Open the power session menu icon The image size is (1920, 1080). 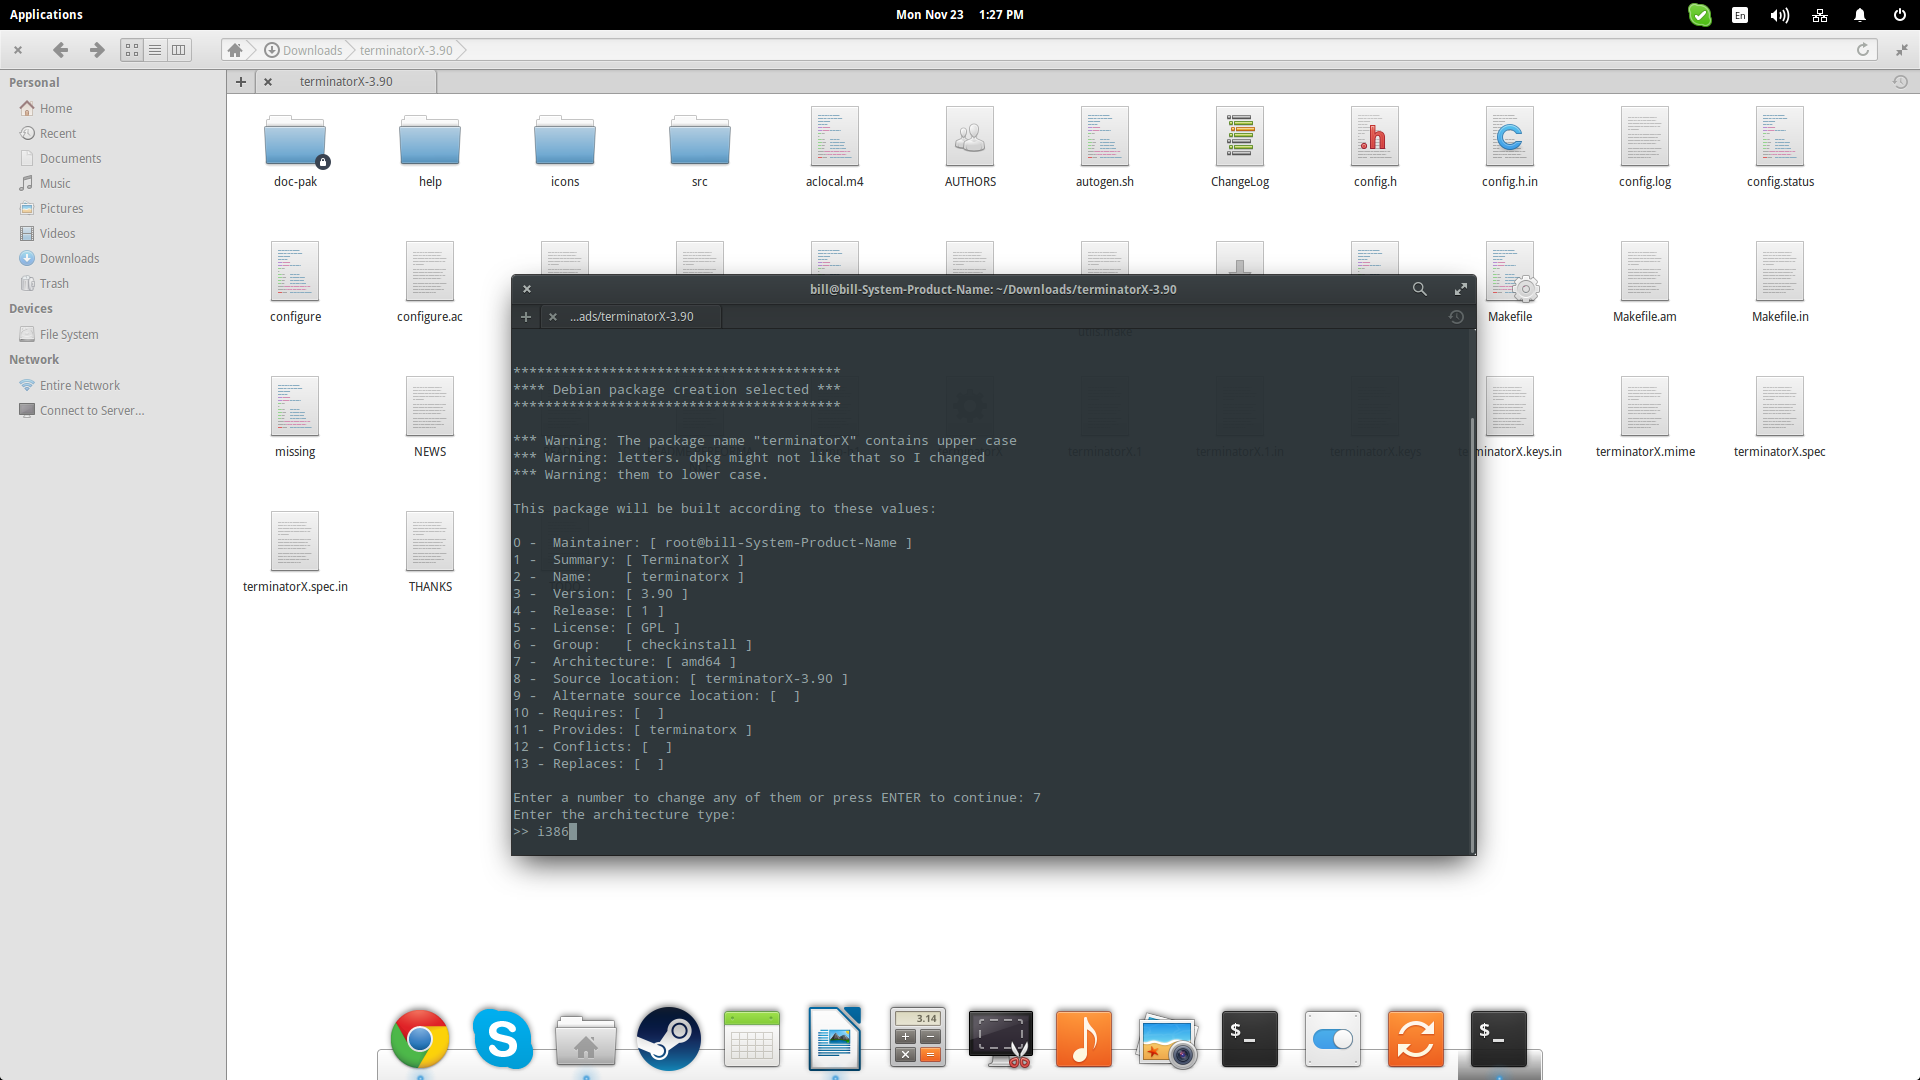coord(1900,15)
